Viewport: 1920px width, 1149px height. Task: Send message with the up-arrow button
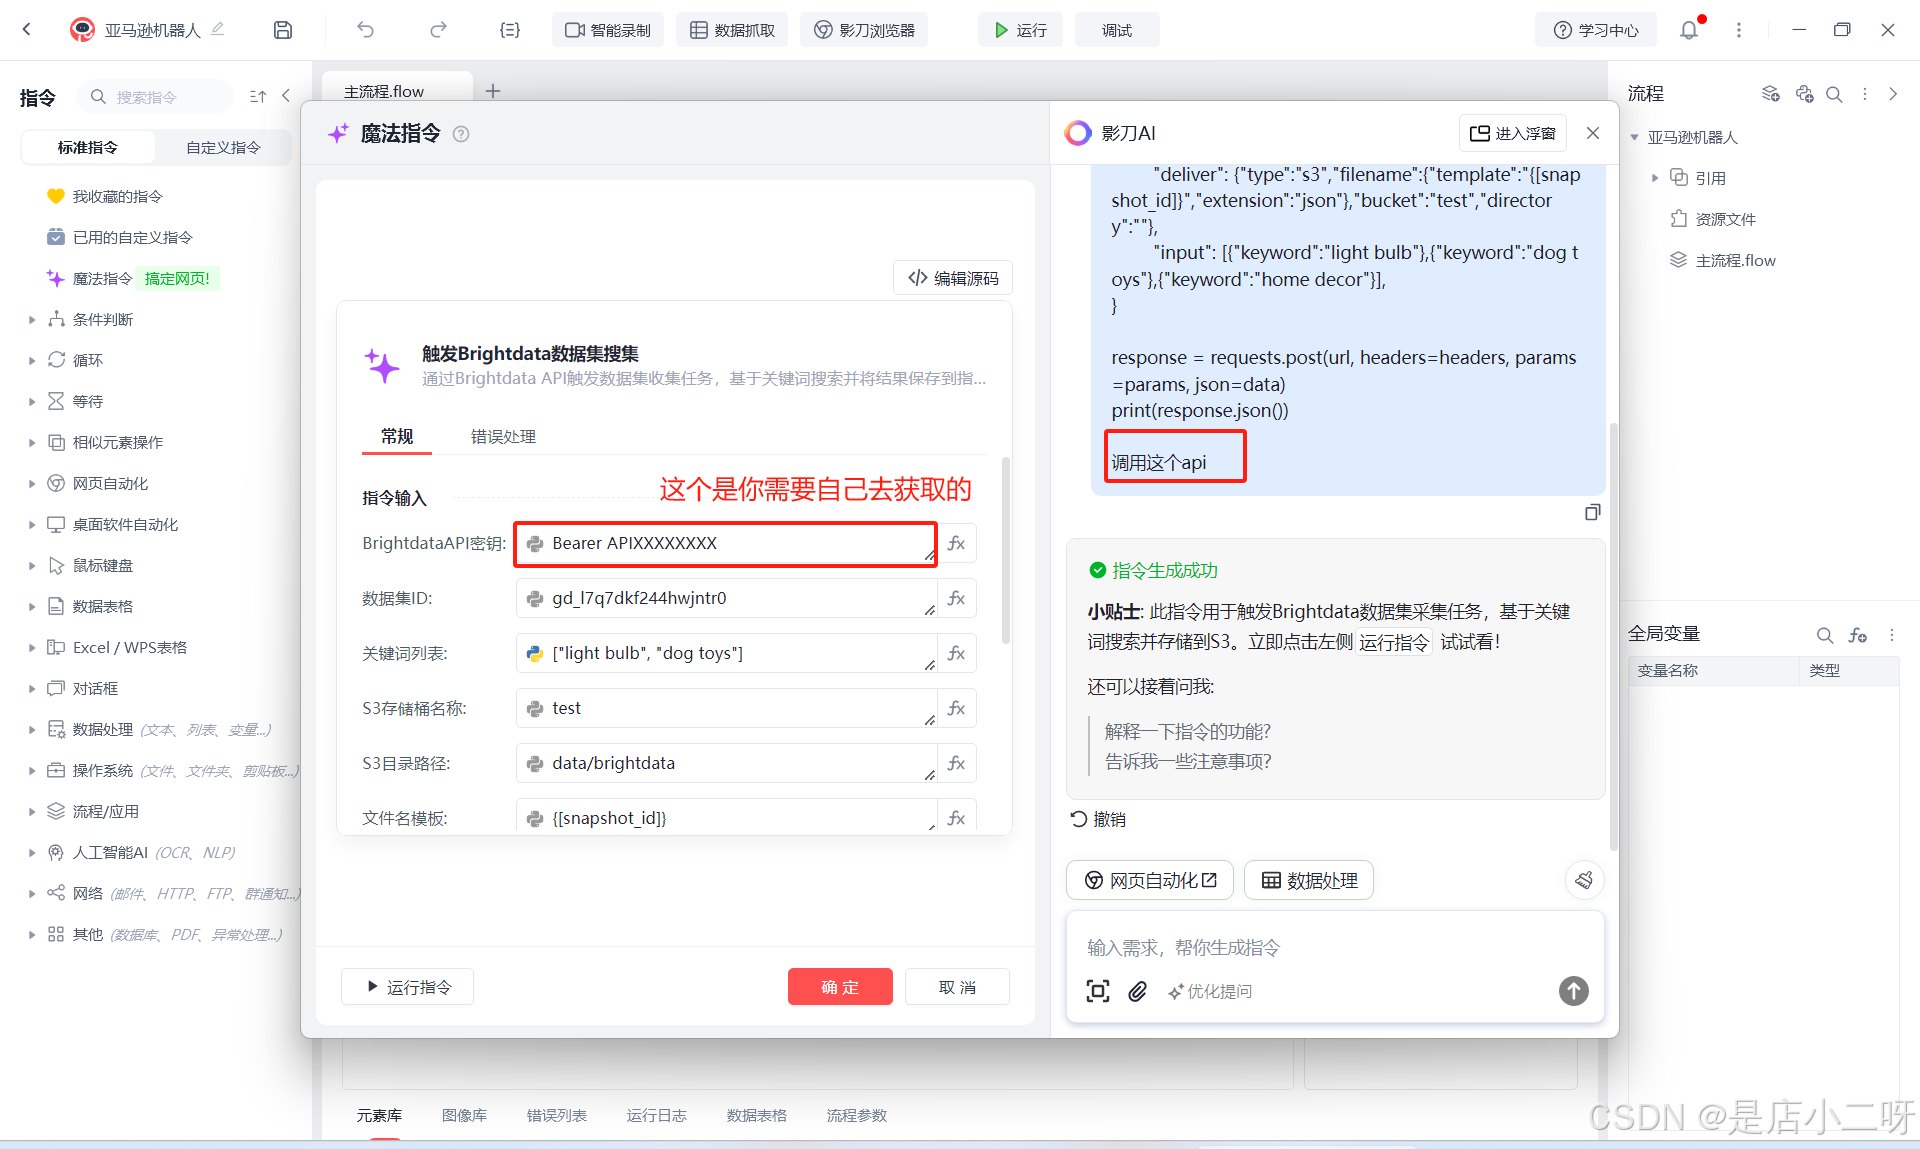pos(1573,991)
